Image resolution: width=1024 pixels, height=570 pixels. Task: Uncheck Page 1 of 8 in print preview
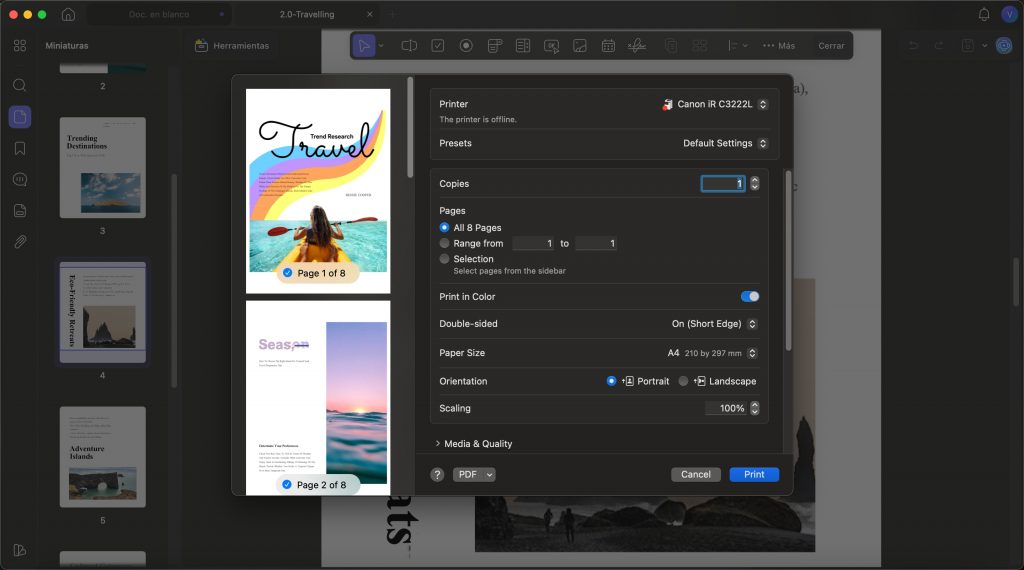coord(287,273)
